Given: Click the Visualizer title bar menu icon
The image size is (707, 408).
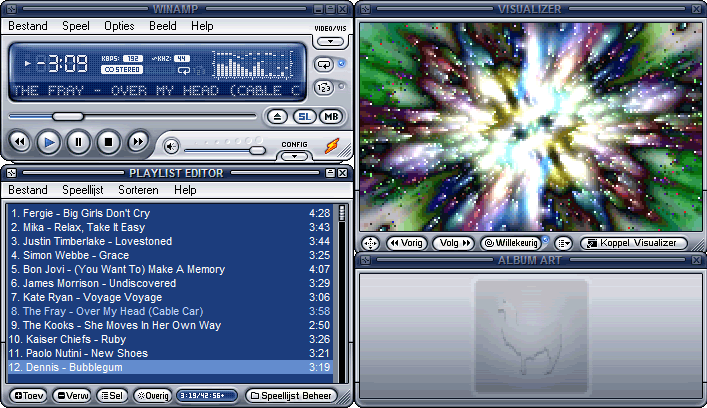Looking at the screenshot, I should coord(365,9).
